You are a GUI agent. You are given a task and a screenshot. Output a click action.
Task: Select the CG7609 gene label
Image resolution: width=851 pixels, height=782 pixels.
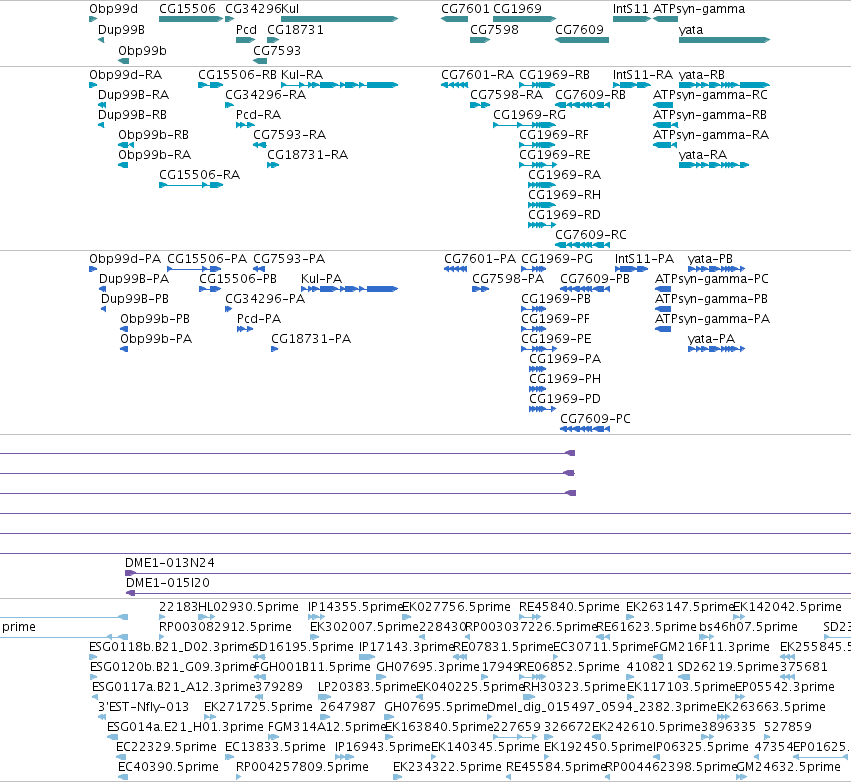579,29
